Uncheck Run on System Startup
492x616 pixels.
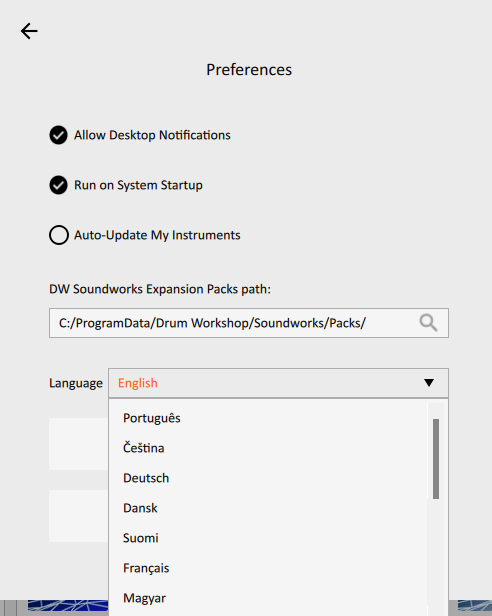59,185
